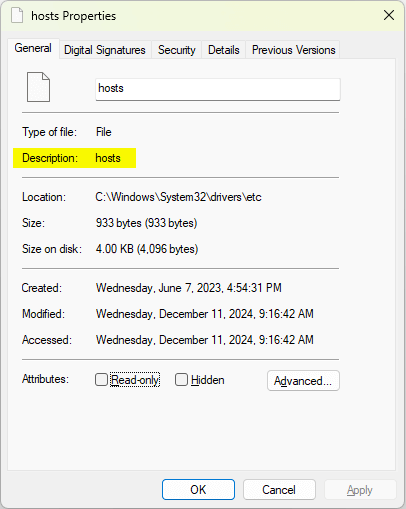Open Advanced attributes dialog
Image resolution: width=406 pixels, height=509 pixels.
(x=303, y=380)
